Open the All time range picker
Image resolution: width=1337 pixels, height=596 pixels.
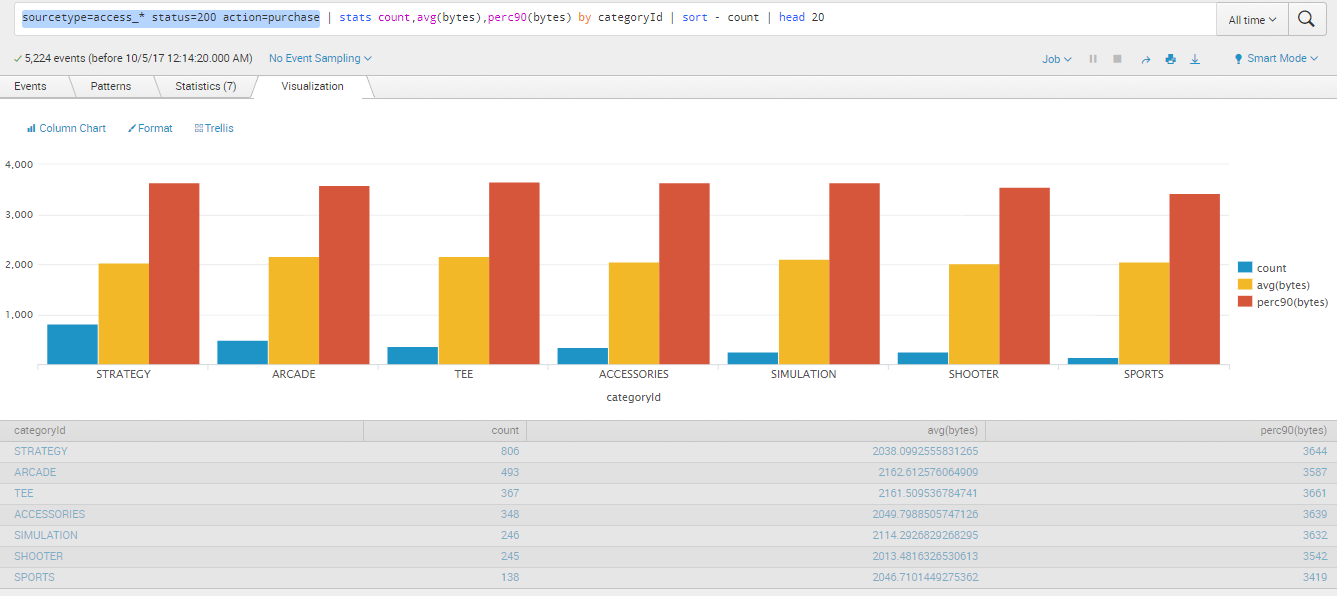(1251, 19)
